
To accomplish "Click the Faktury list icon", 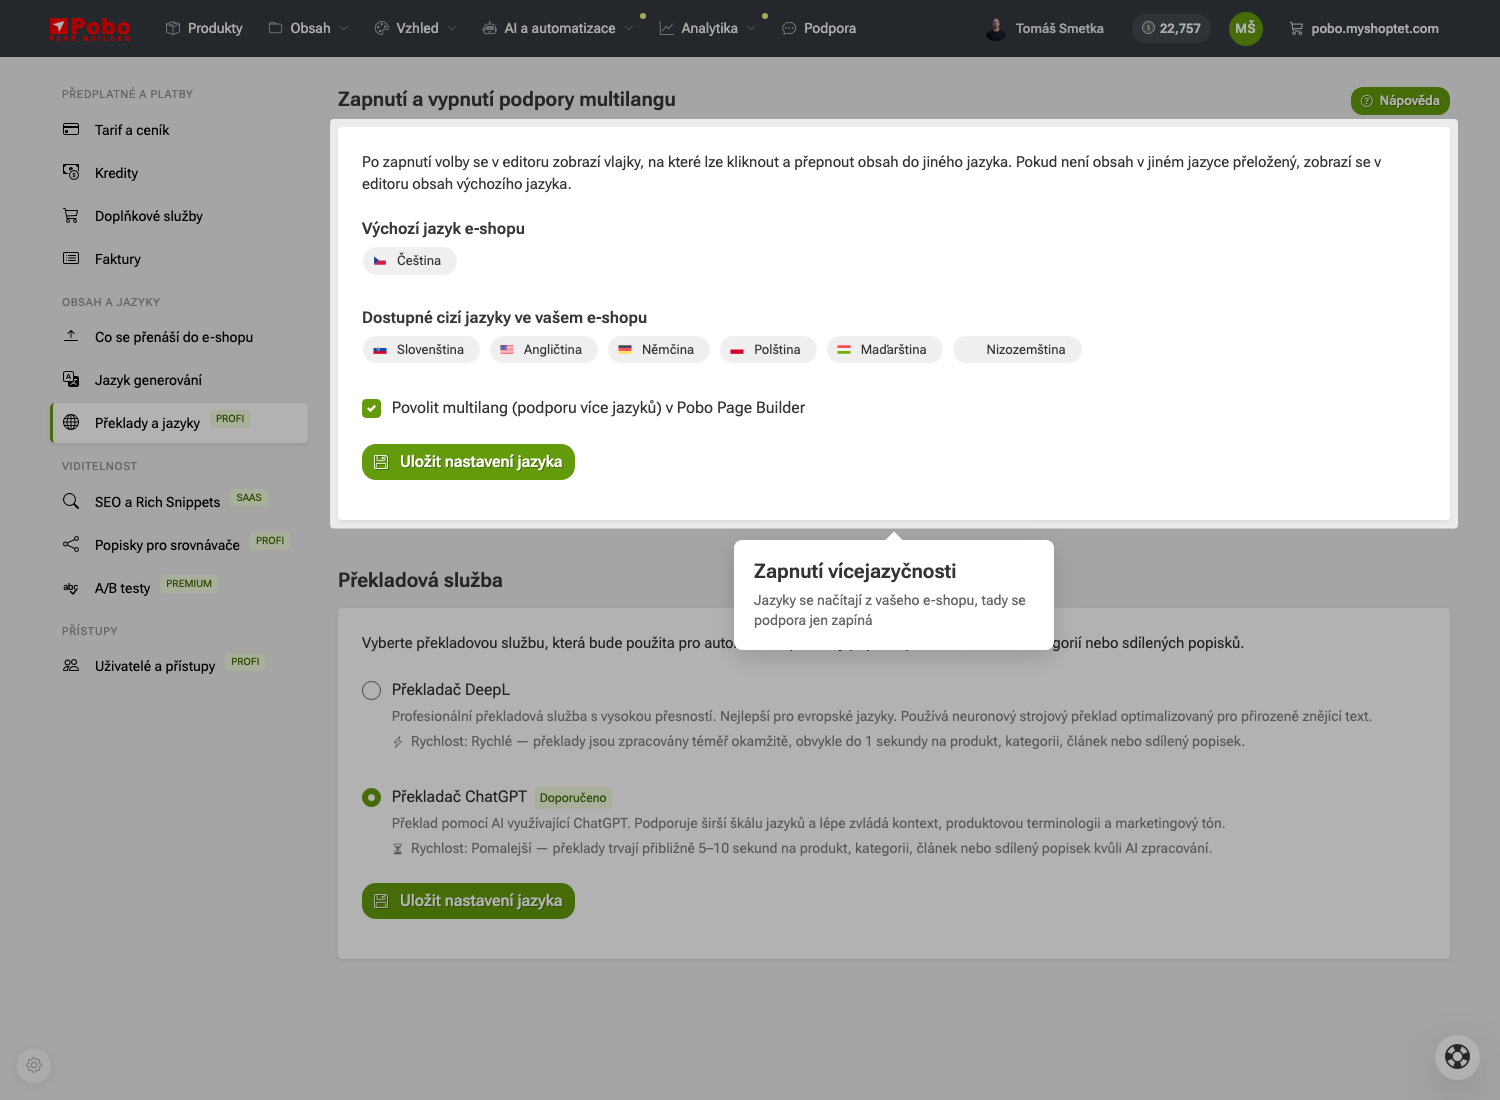I will 71,258.
